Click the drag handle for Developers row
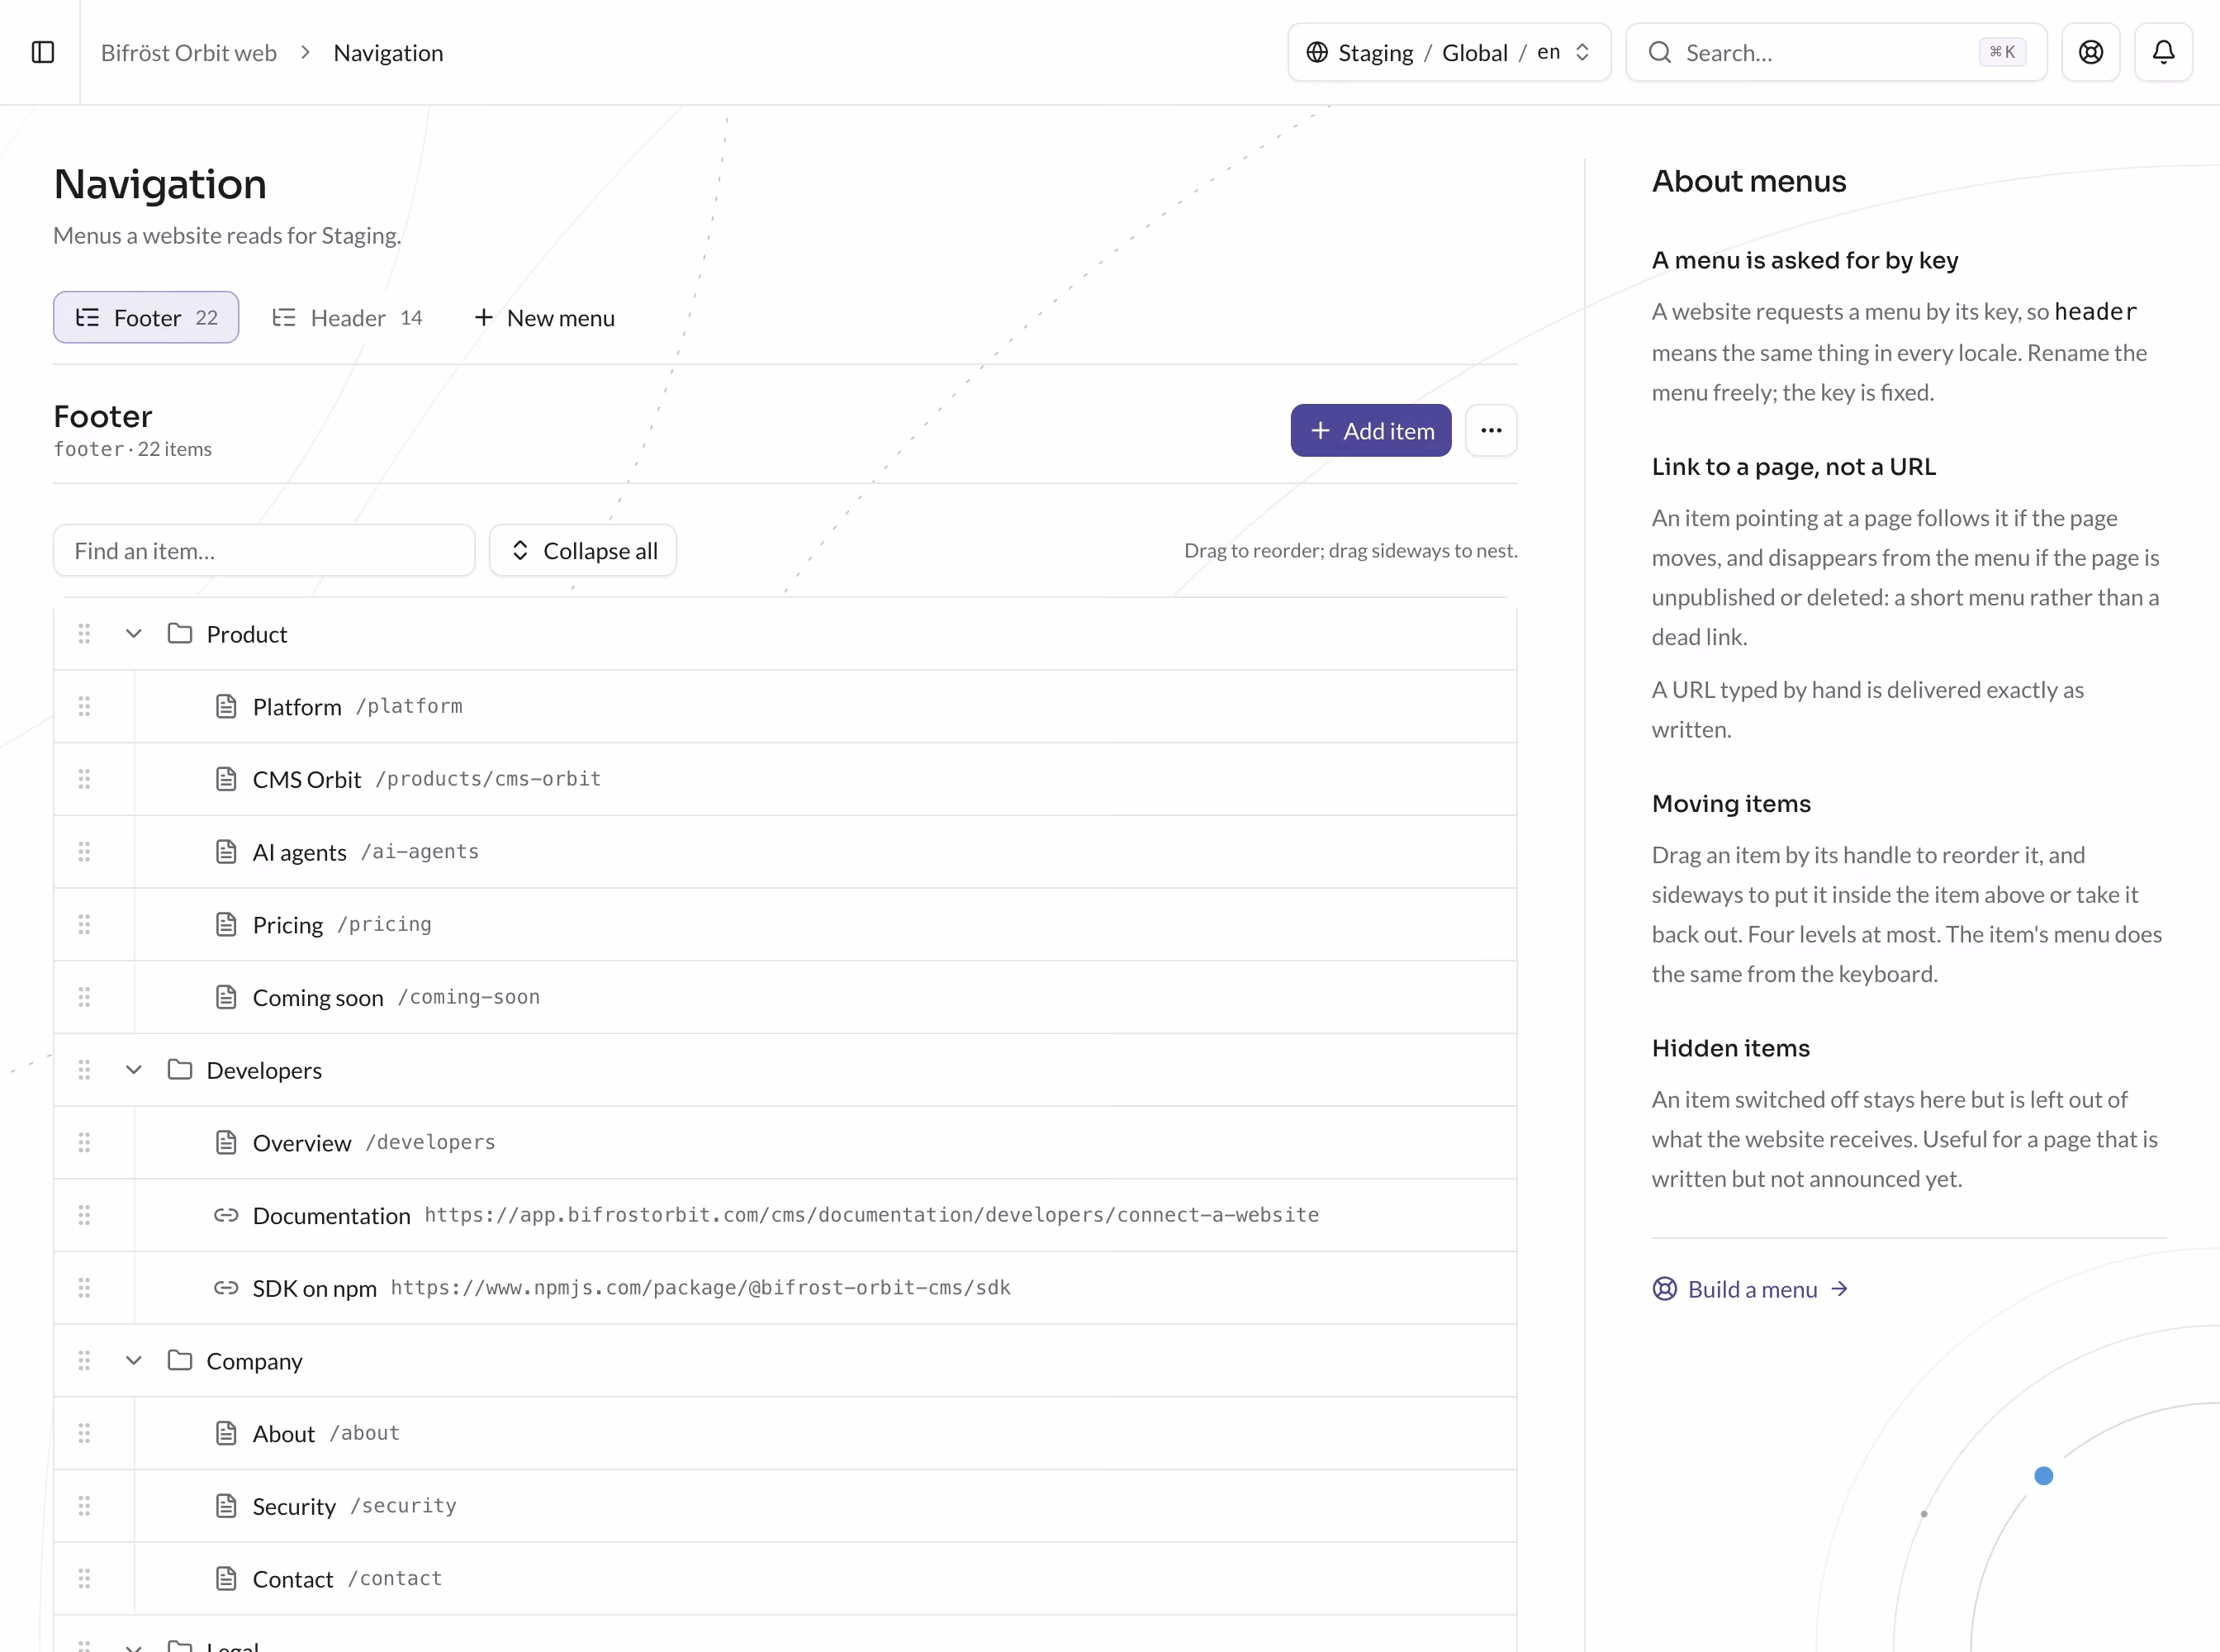The height and width of the screenshot is (1652, 2220). coord(84,1070)
